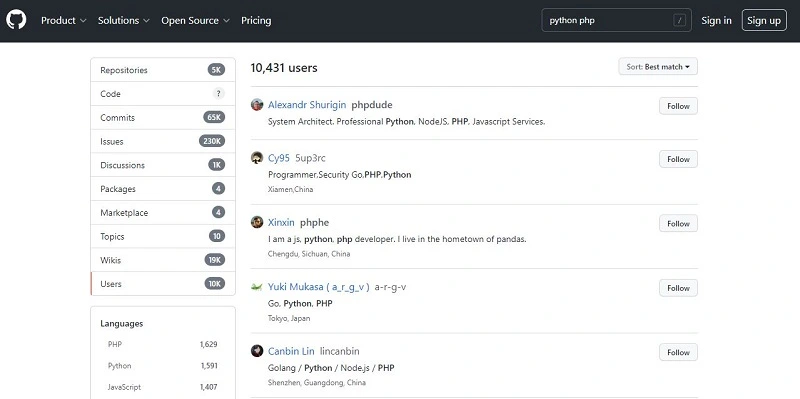Click location text Tokyo, Japan
The image size is (800, 399).
tap(289, 318)
